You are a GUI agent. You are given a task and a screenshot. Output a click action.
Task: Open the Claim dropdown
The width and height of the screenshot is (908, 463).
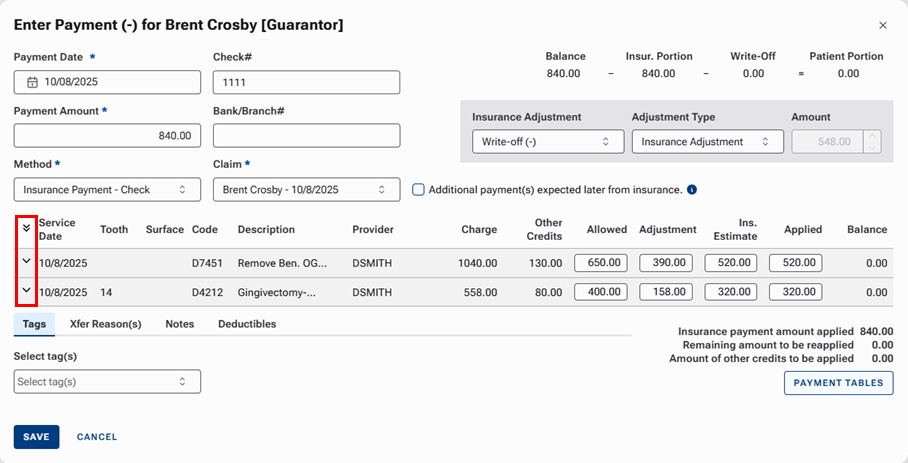(x=306, y=189)
